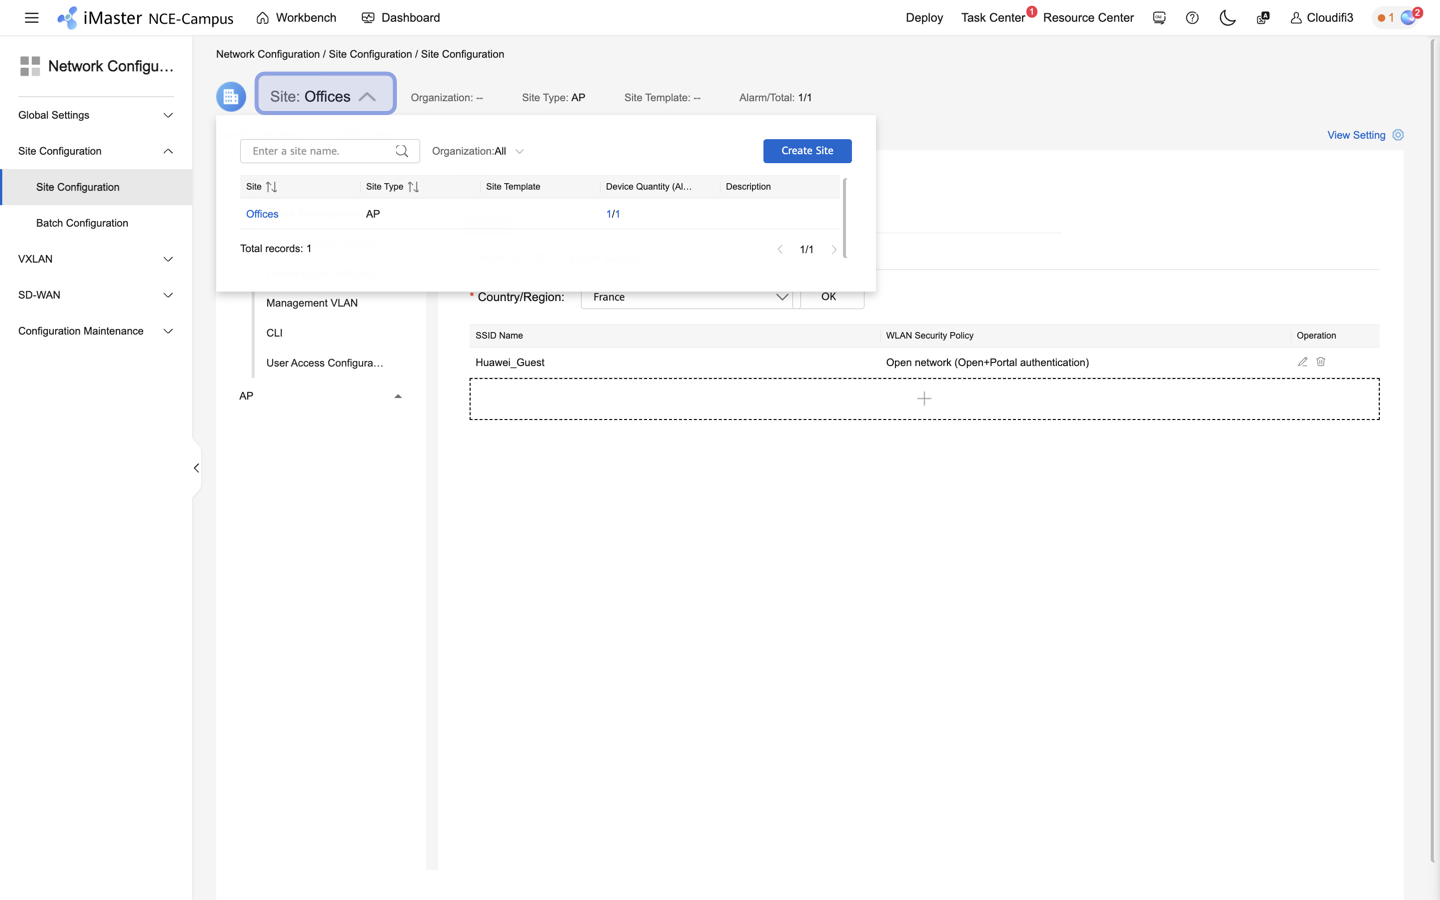Image resolution: width=1440 pixels, height=900 pixels.
Task: Collapse the left sidebar with the chevron
Action: pos(195,467)
